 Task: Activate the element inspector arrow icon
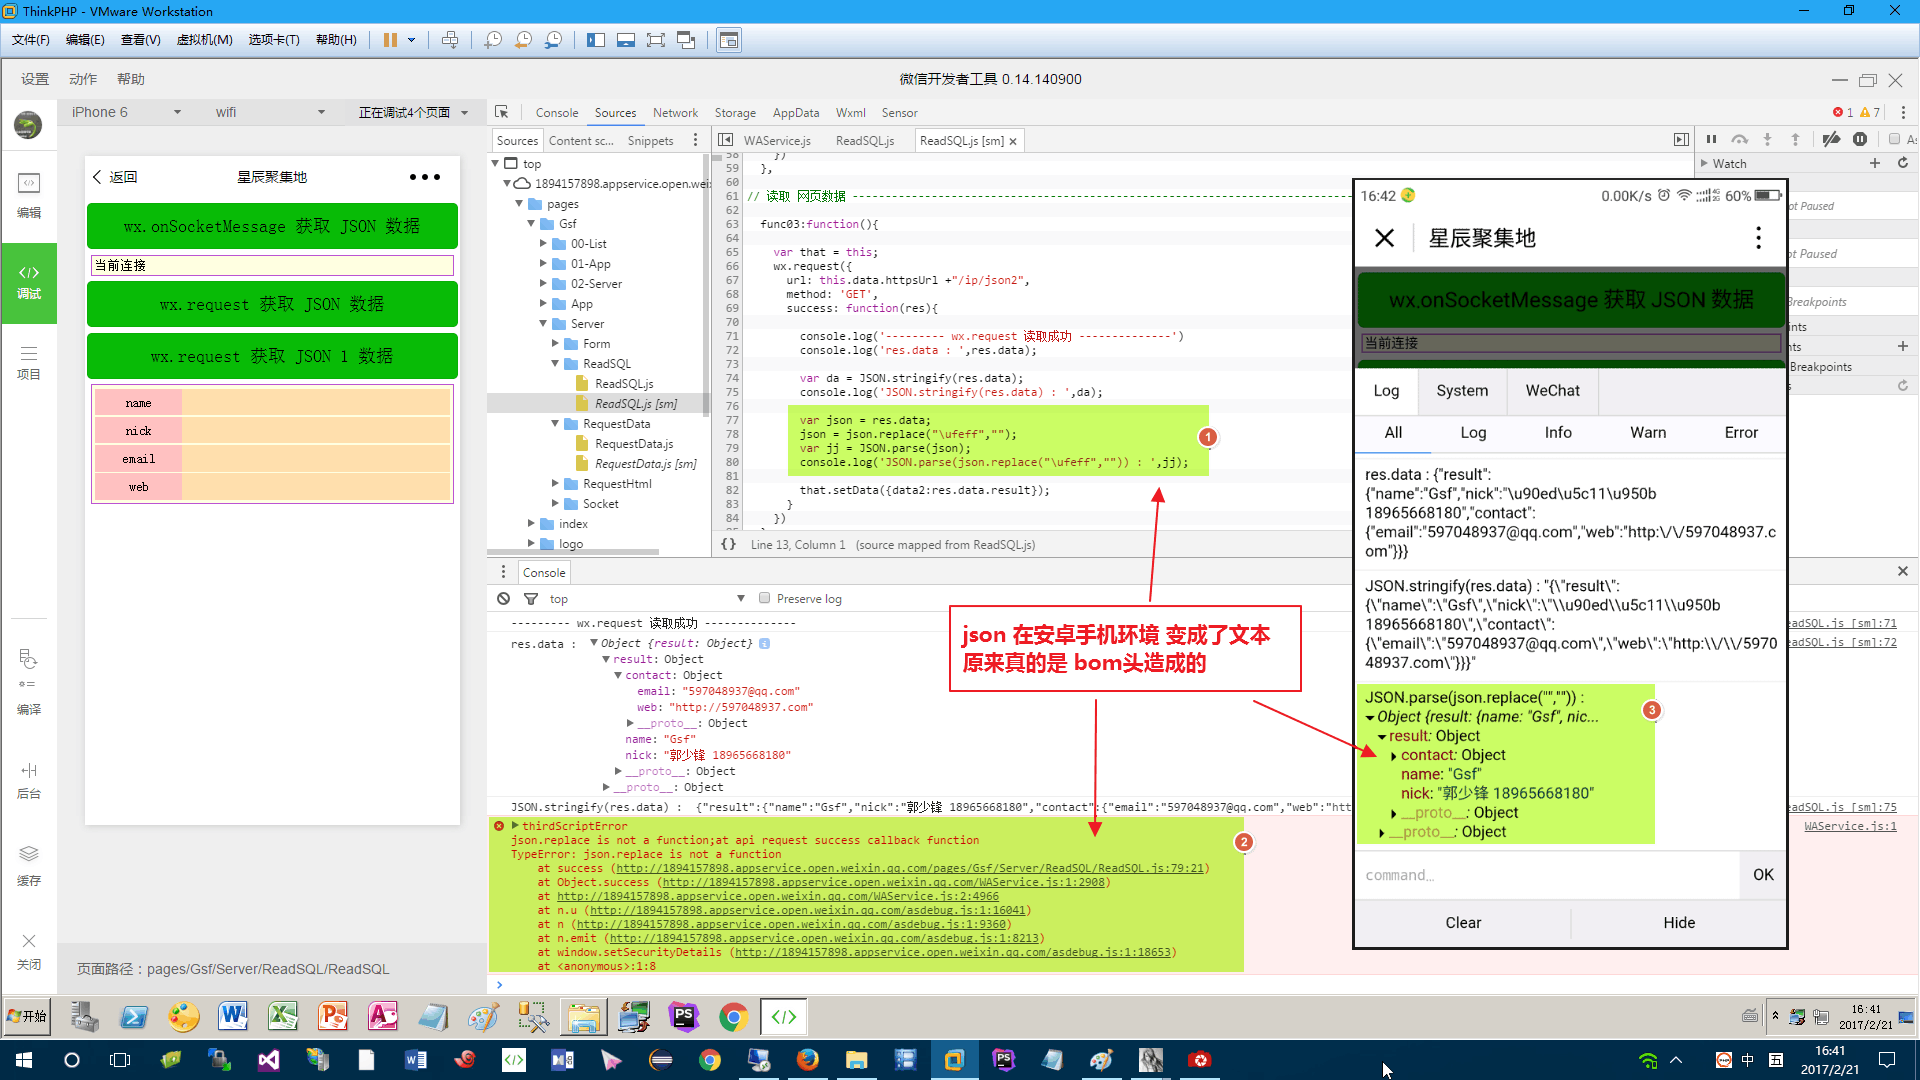pos(502,112)
